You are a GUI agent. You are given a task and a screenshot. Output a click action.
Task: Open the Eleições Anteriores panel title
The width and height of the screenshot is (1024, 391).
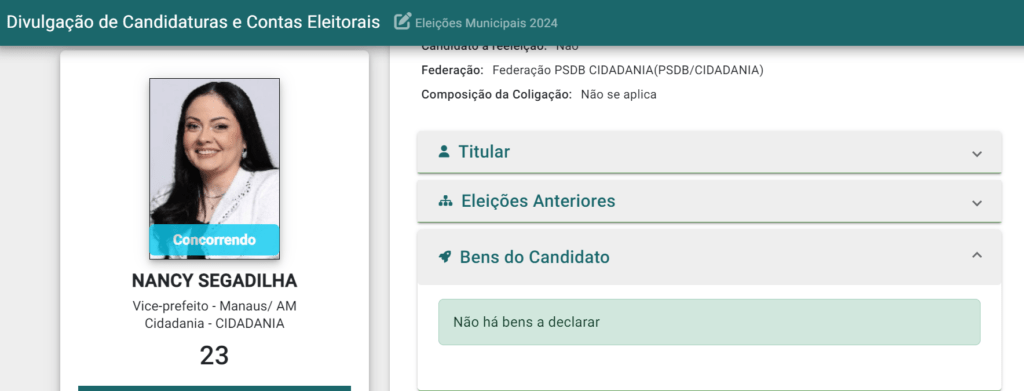(x=538, y=200)
